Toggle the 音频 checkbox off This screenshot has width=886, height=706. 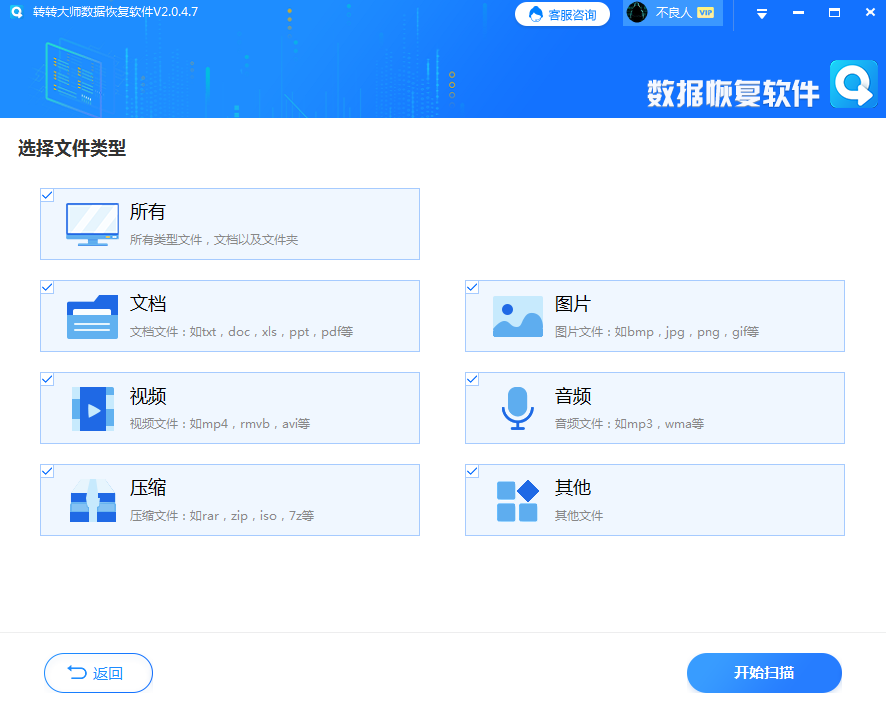(x=471, y=379)
